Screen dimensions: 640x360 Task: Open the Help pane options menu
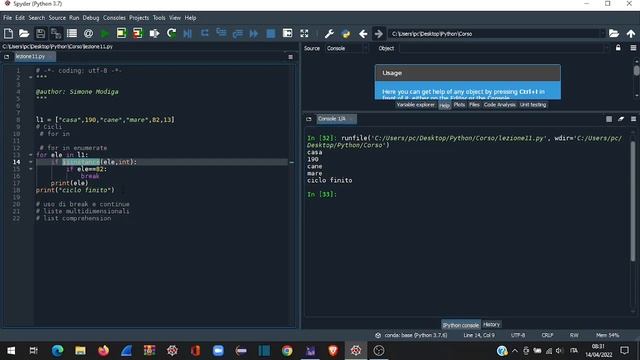point(633,48)
